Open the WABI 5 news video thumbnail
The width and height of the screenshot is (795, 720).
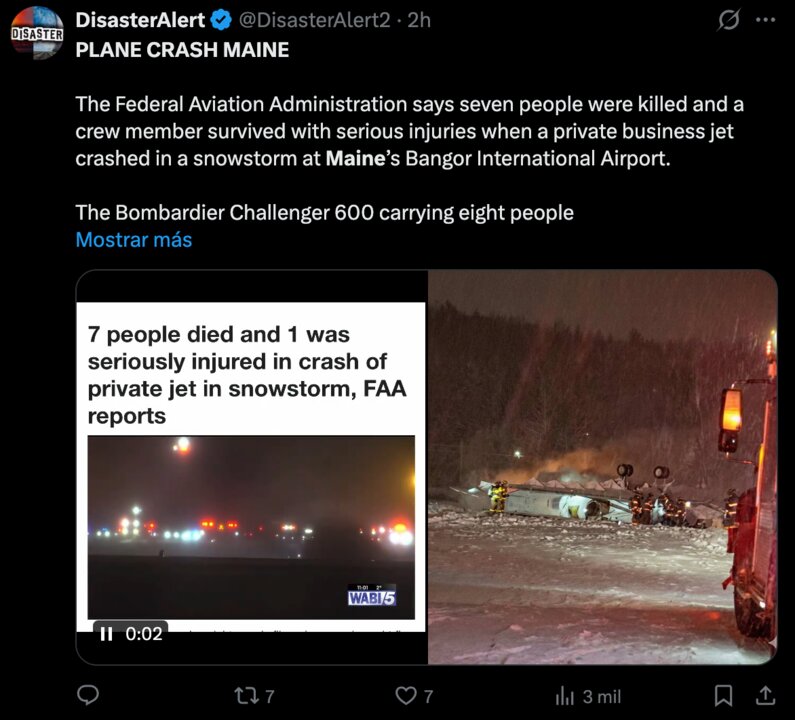(x=251, y=526)
